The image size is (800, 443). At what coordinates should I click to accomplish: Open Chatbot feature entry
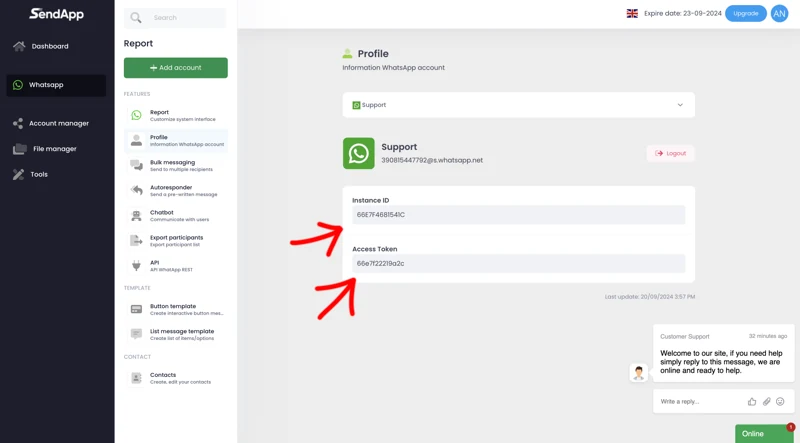coord(176,215)
